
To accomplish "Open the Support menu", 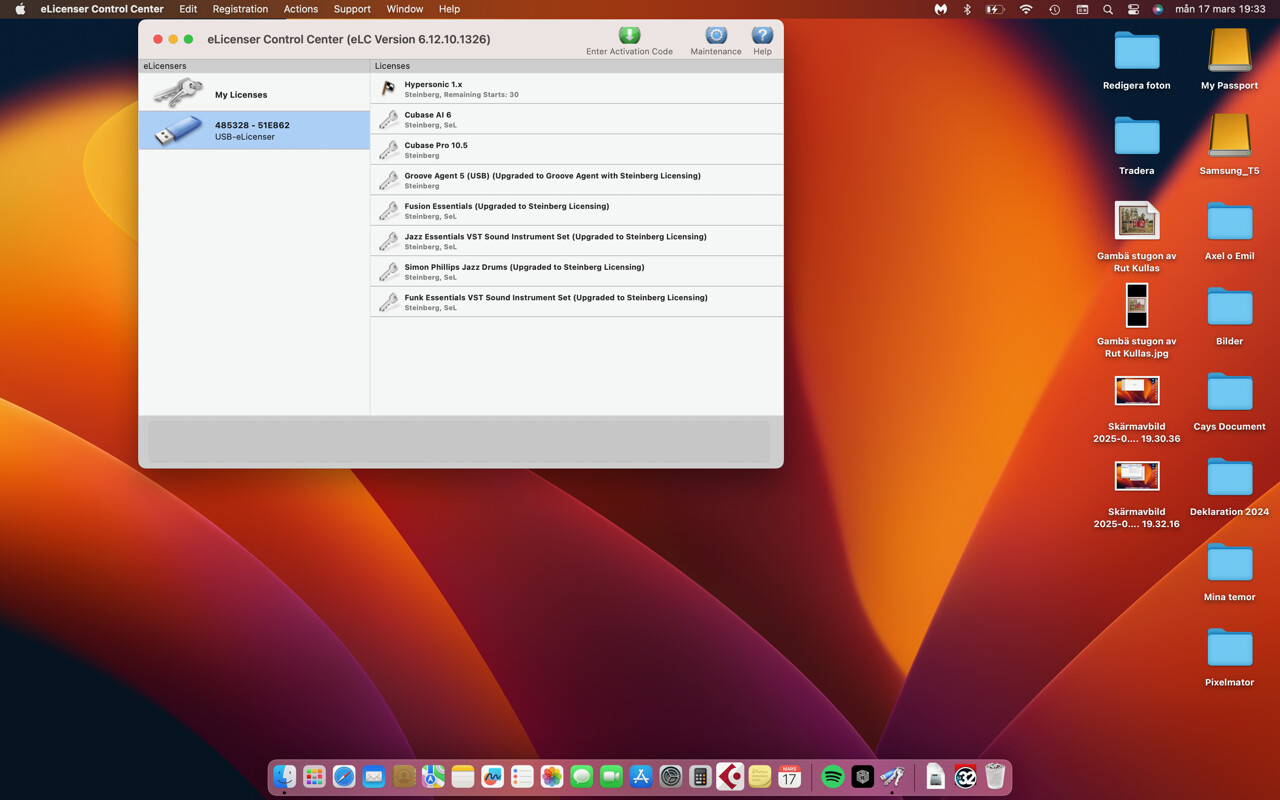I will [352, 9].
